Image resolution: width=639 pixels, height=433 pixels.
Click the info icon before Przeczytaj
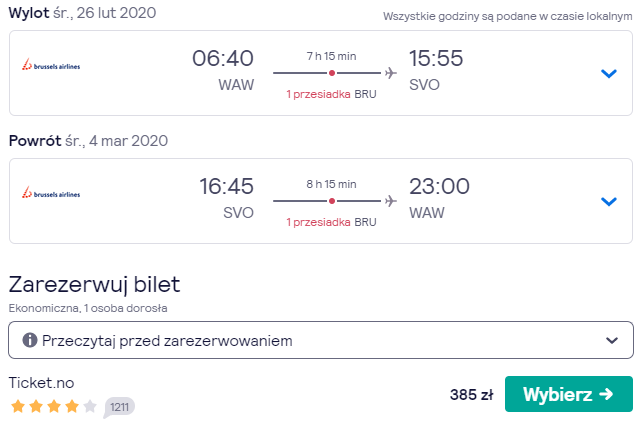(x=30, y=340)
